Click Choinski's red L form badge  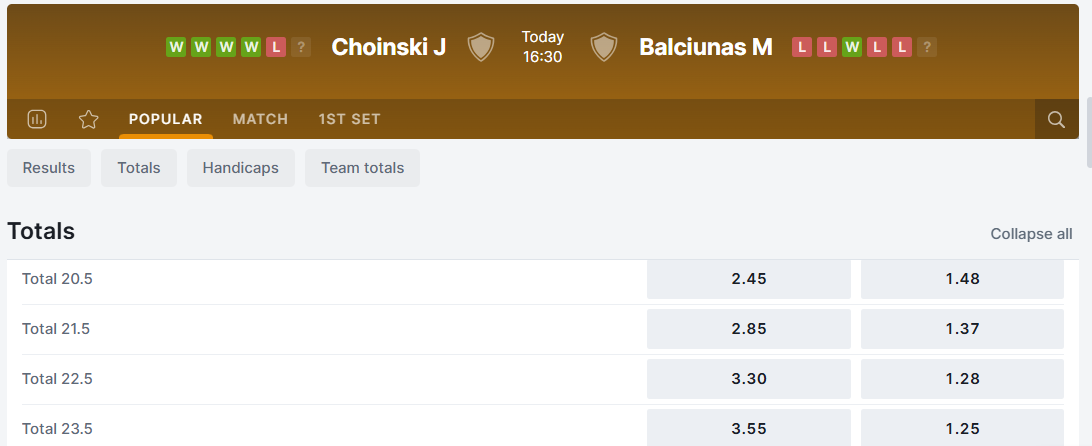(276, 47)
